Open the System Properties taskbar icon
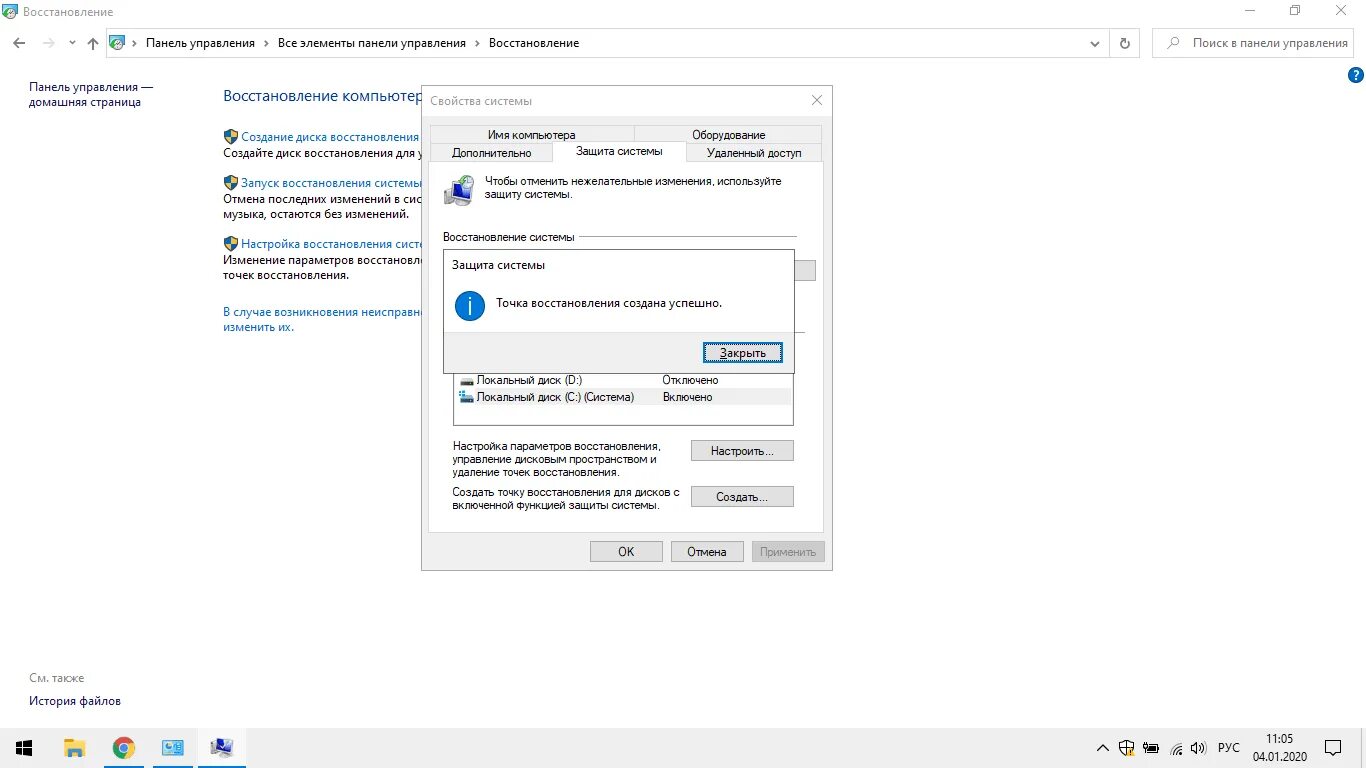This screenshot has width=1366, height=768. click(221, 748)
